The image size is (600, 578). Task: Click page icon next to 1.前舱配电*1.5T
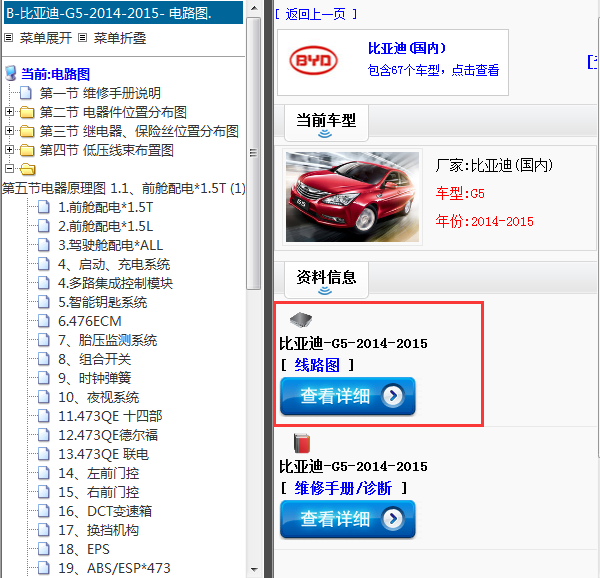(x=44, y=207)
